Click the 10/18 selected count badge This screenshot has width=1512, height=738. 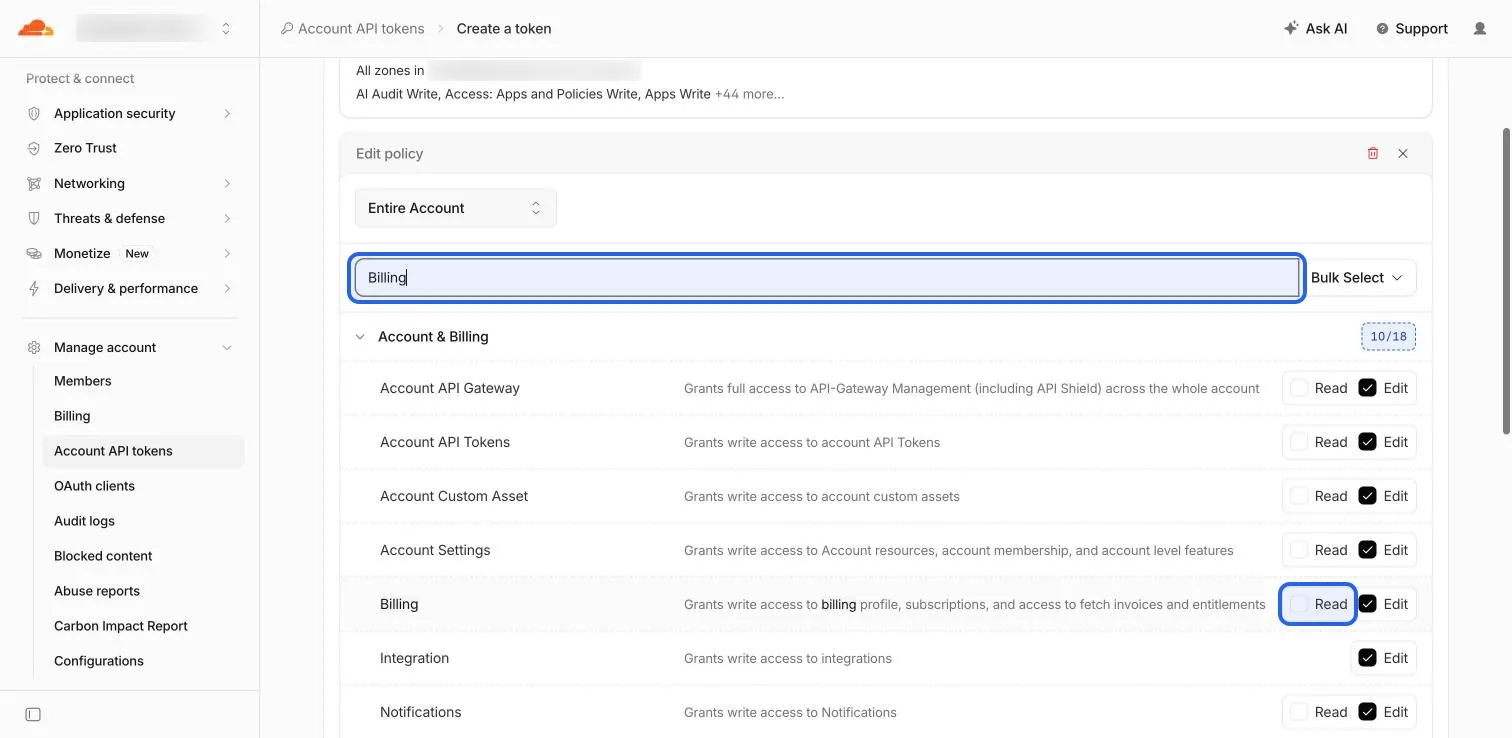pos(1388,337)
